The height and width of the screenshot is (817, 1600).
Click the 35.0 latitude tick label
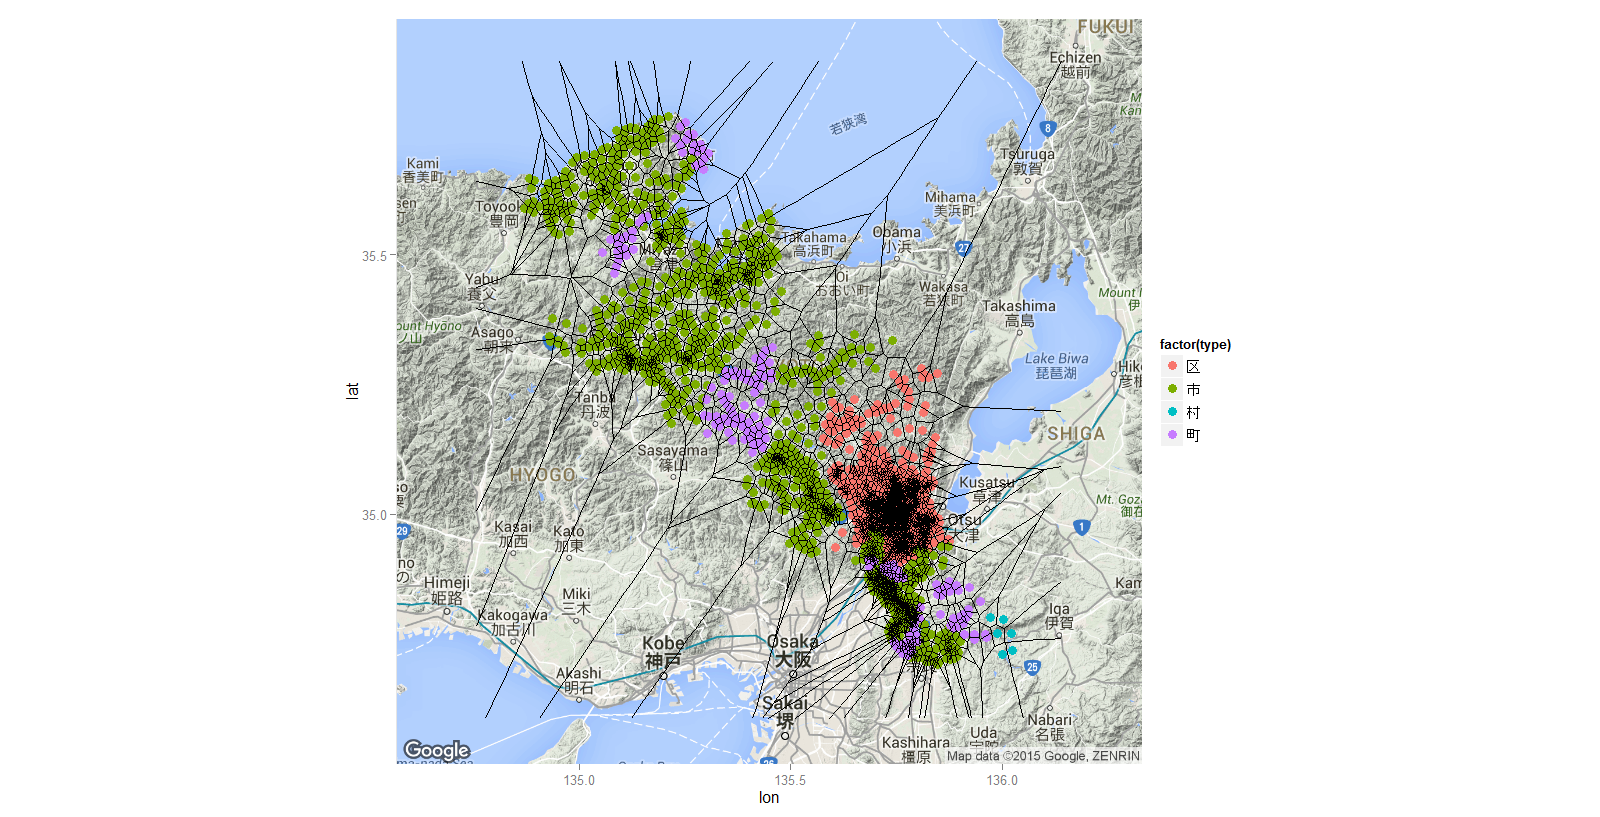point(374,515)
